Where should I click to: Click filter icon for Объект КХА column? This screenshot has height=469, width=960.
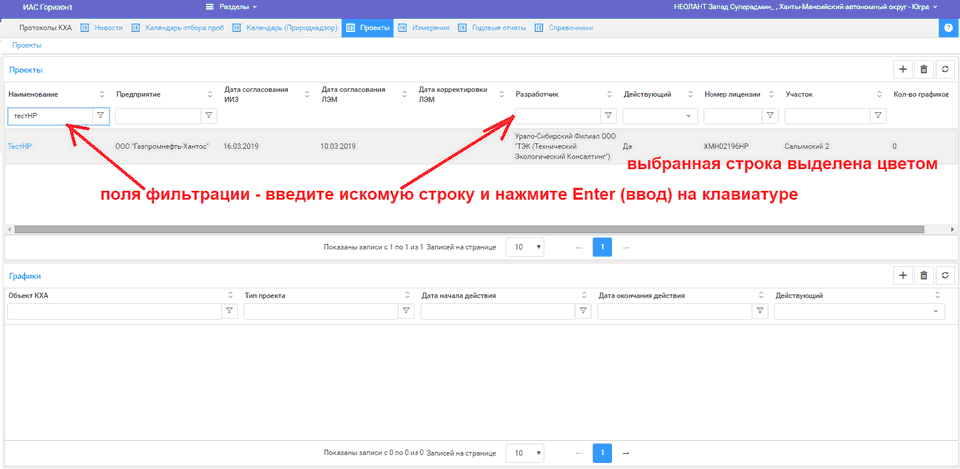(230, 311)
